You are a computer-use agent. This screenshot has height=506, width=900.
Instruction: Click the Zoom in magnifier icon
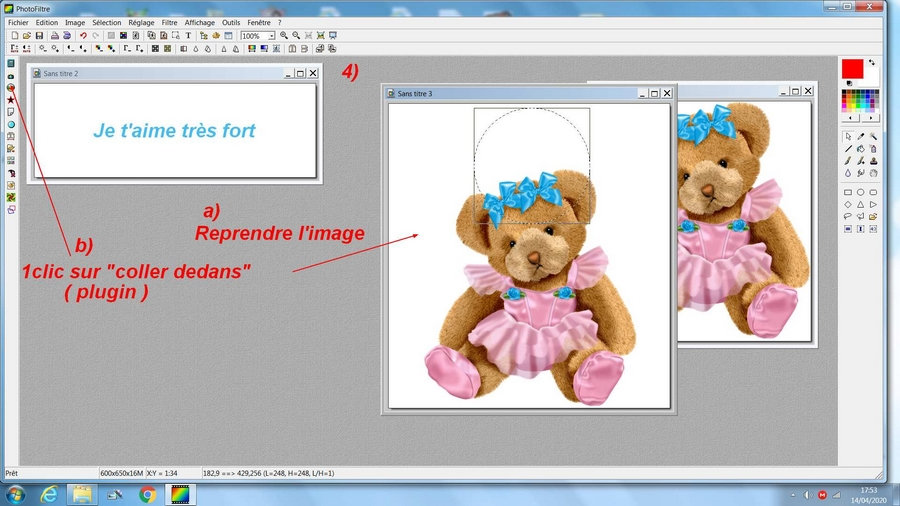[x=284, y=36]
